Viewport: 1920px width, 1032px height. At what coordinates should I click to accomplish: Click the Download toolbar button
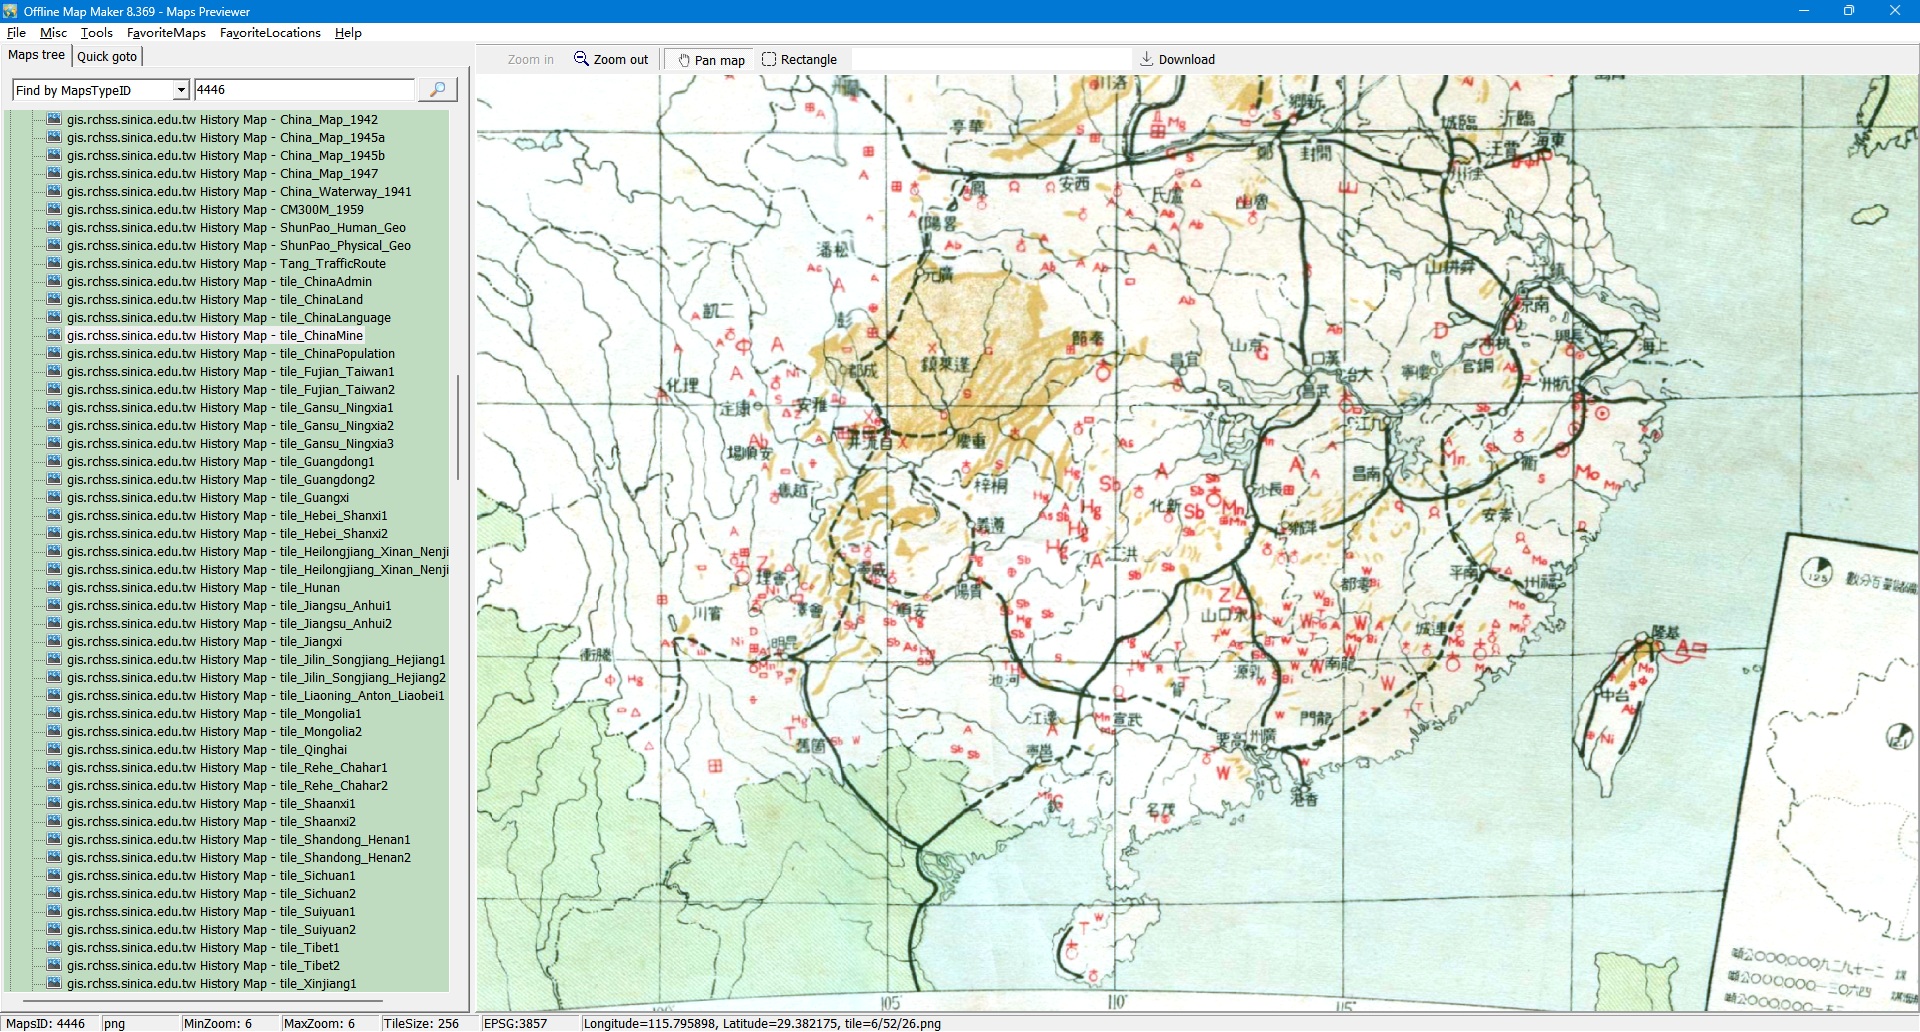1177,60
